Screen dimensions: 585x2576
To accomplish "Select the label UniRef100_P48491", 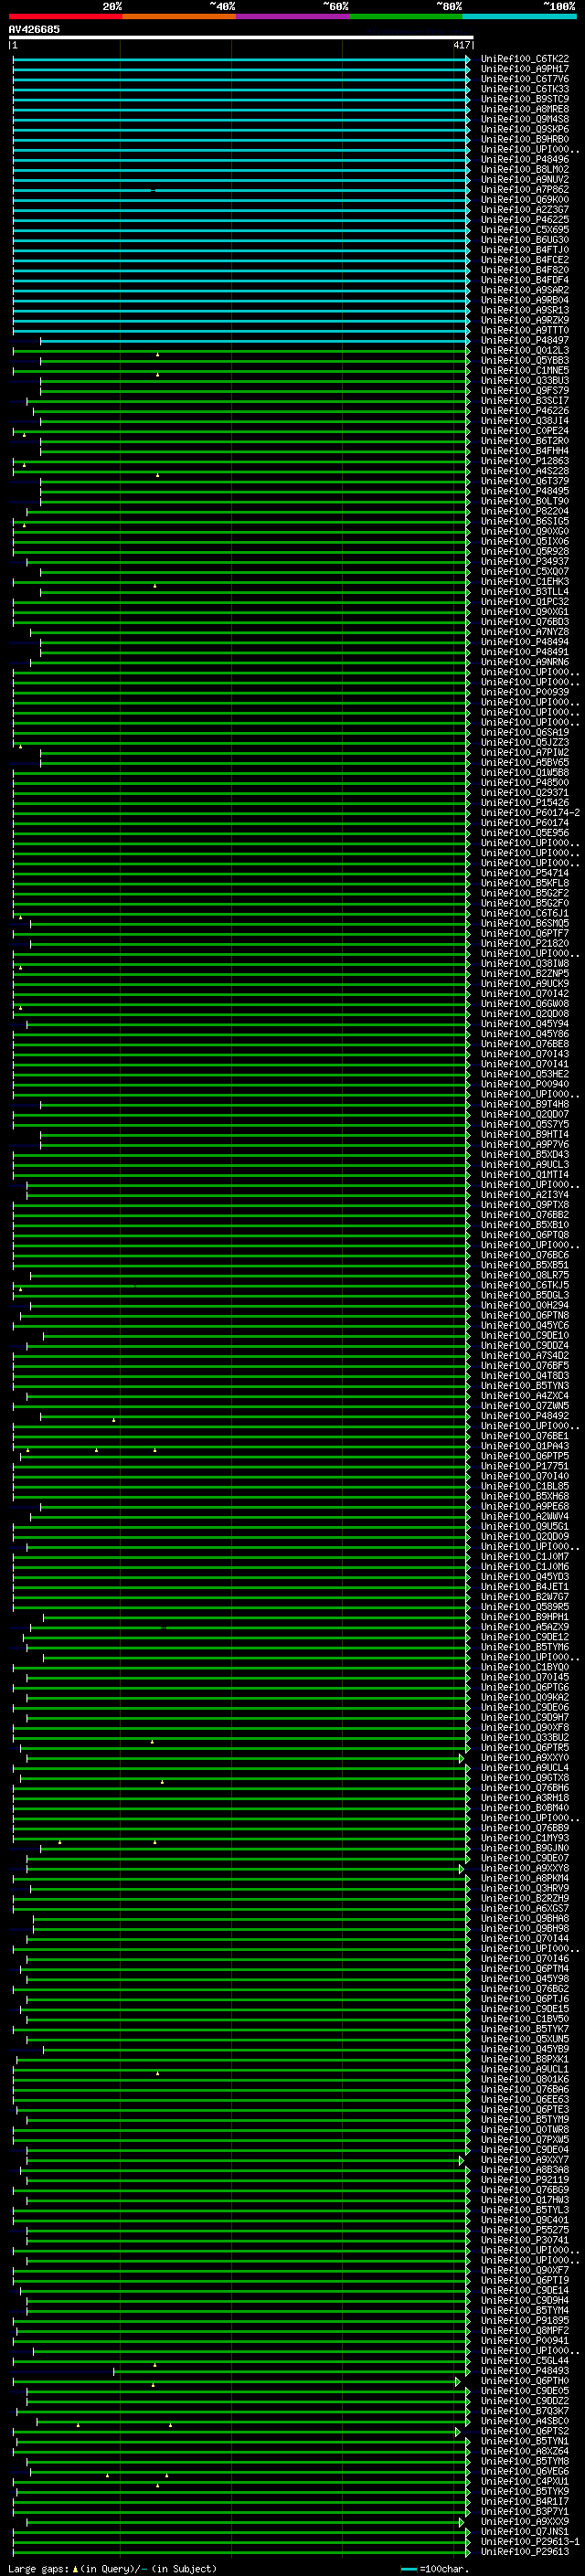I will [x=525, y=652].
